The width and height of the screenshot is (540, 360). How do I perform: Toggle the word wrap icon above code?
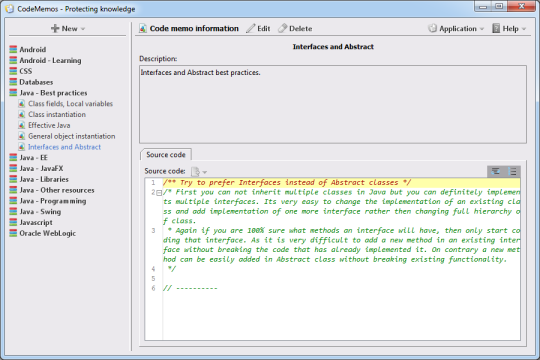[496, 171]
